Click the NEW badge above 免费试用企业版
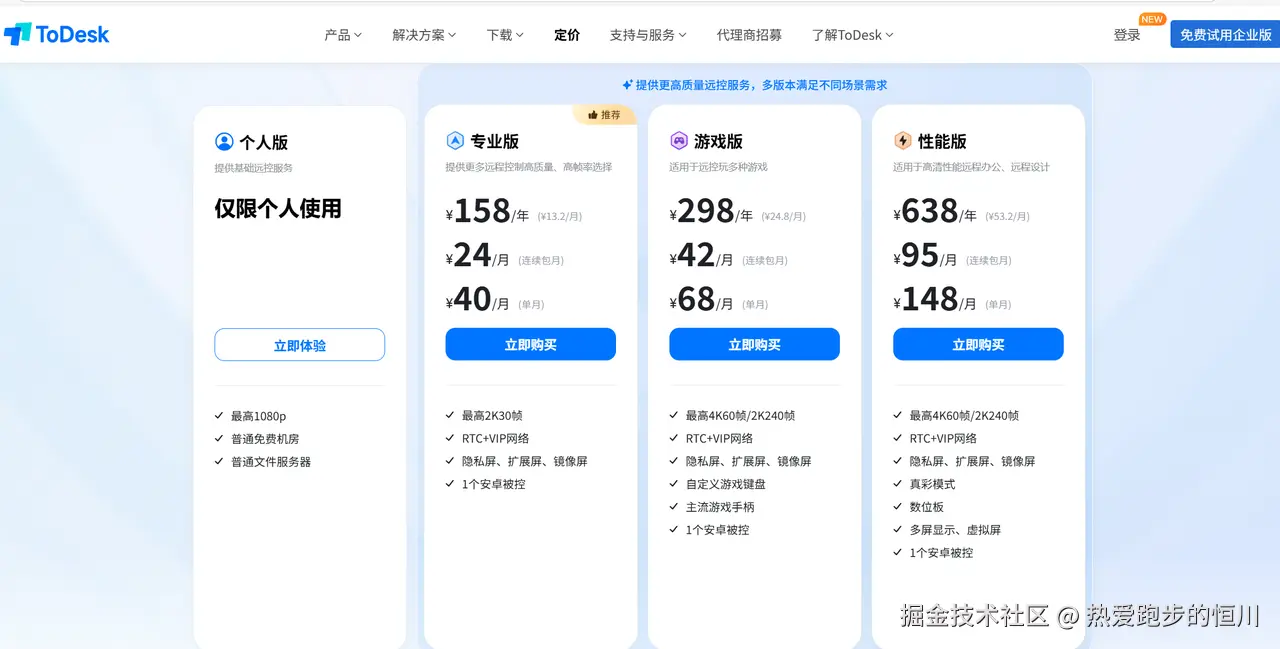The image size is (1280, 649). click(1151, 18)
